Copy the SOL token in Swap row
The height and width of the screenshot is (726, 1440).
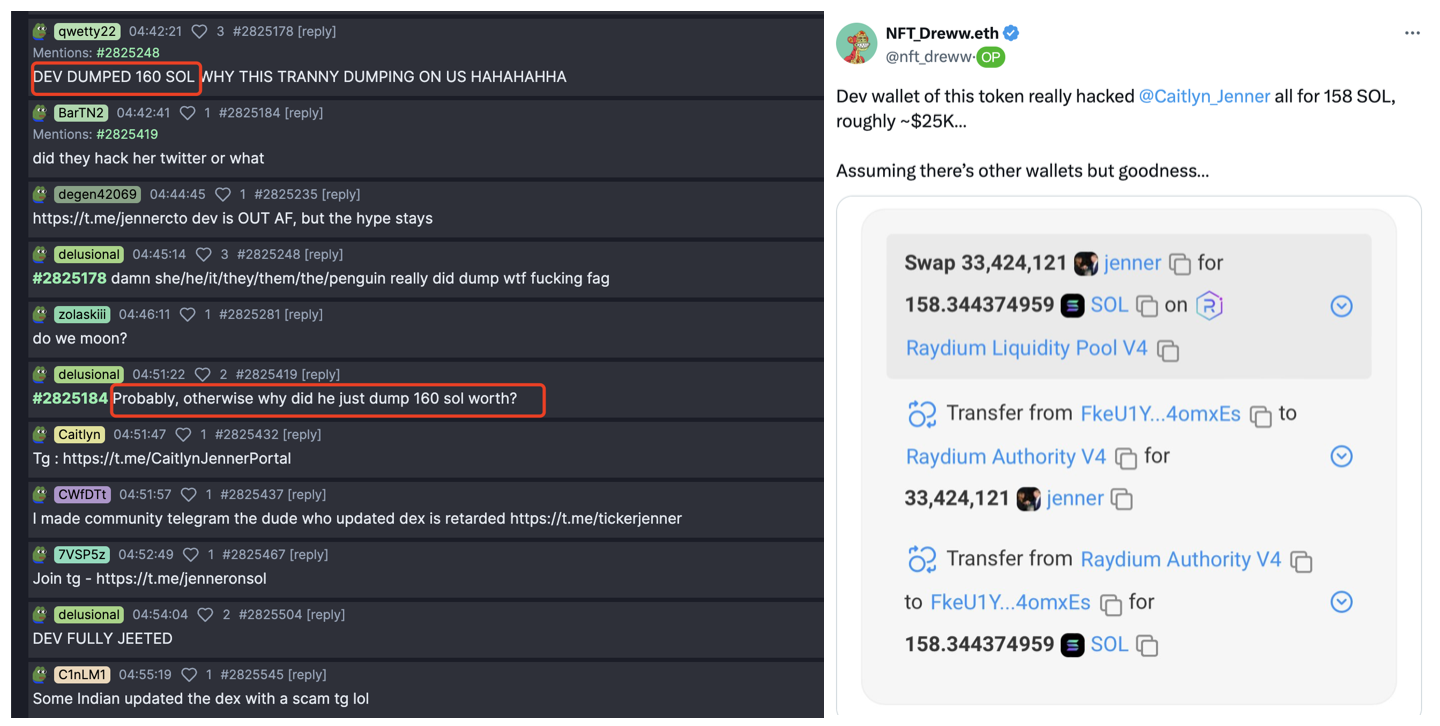coord(1146,306)
